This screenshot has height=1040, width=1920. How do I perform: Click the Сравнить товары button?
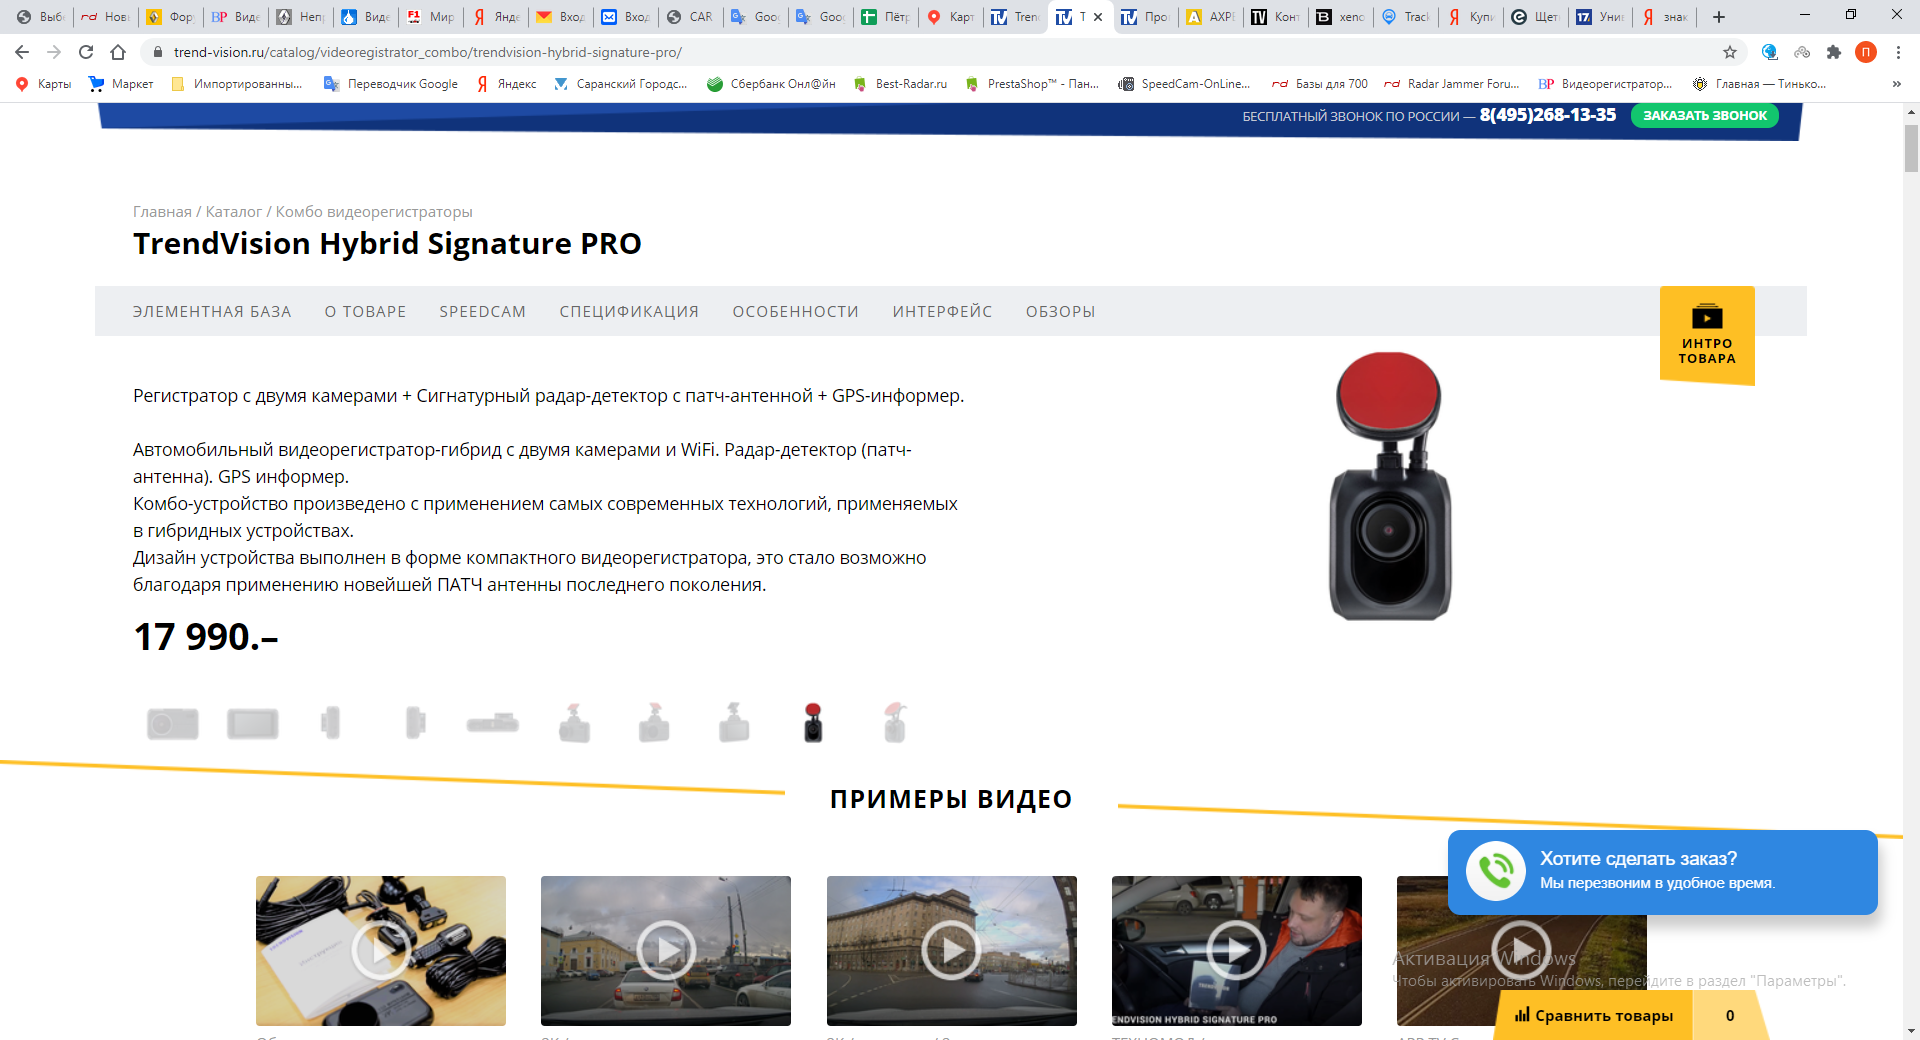pos(1594,1016)
